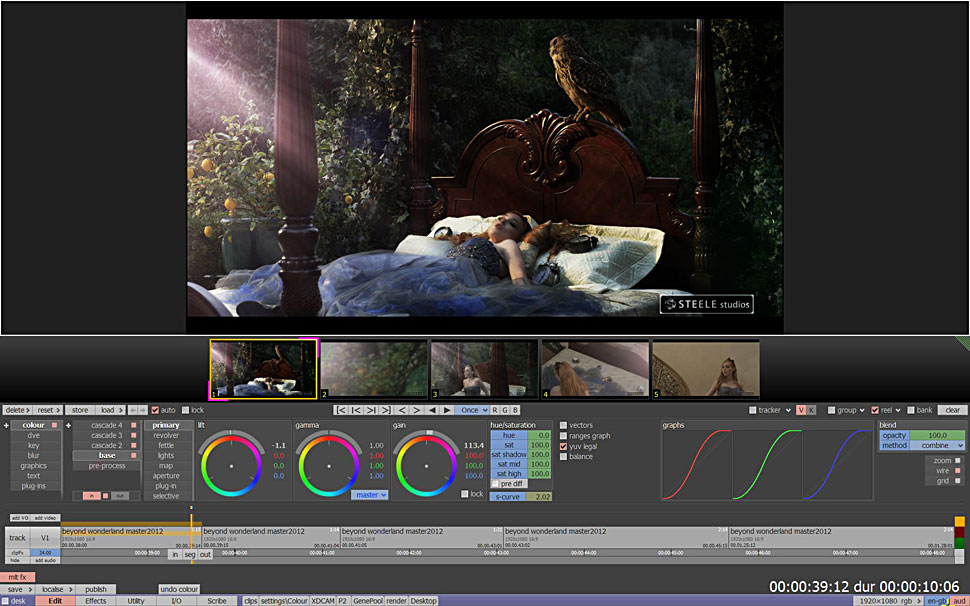Viewport: 970px width, 606px height.
Task: Select thumbnail number 3 in the filmstrip
Action: click(484, 369)
